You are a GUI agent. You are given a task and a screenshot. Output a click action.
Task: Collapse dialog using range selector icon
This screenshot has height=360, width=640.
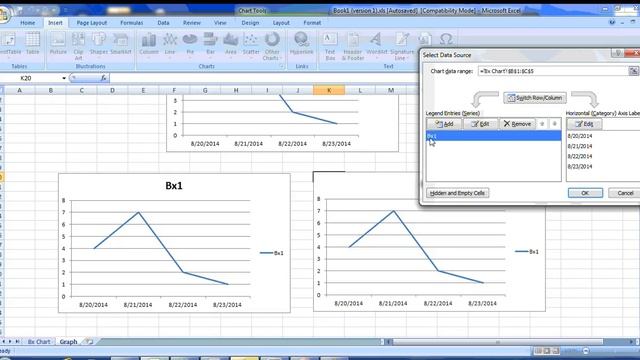tap(633, 71)
